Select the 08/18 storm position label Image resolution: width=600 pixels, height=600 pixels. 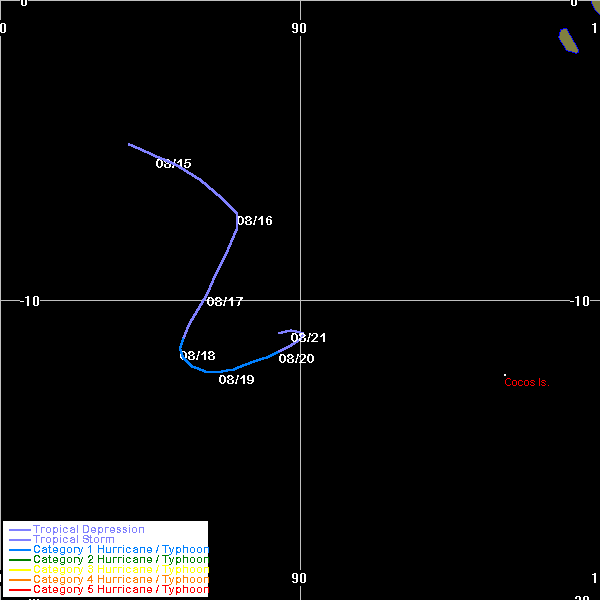point(198,356)
